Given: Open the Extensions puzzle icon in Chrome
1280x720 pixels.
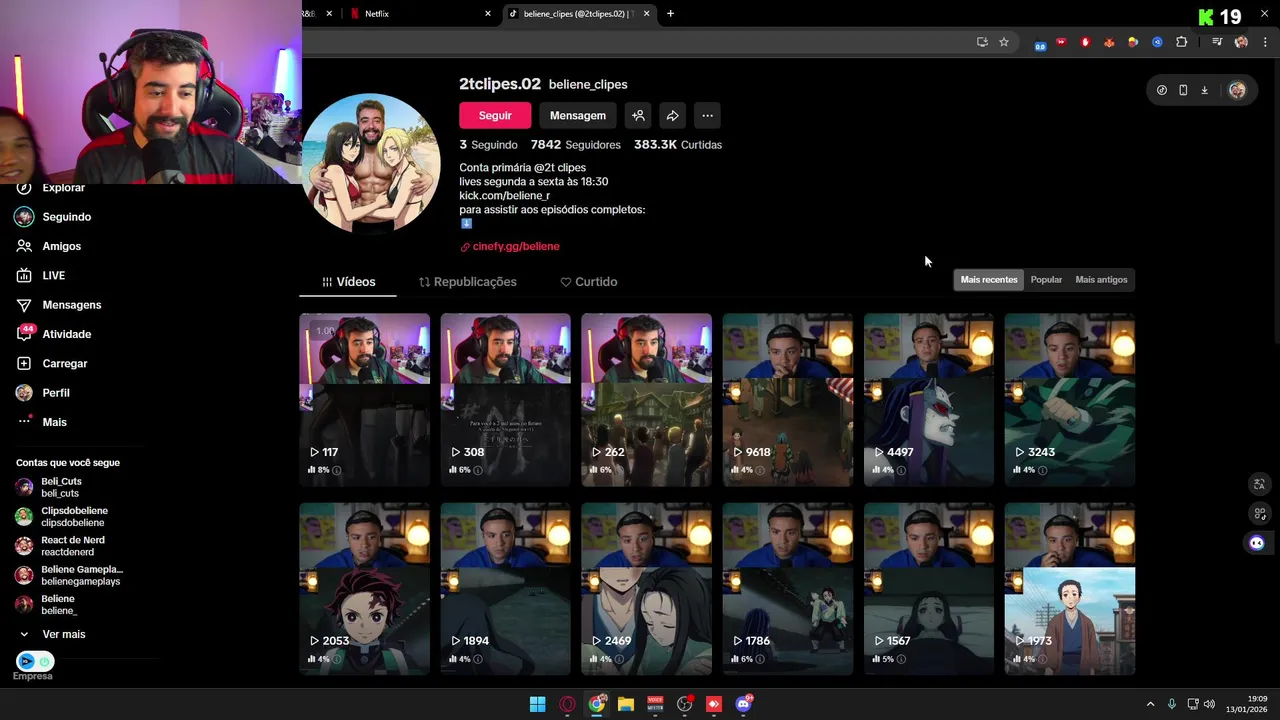Looking at the screenshot, I should tap(1182, 42).
